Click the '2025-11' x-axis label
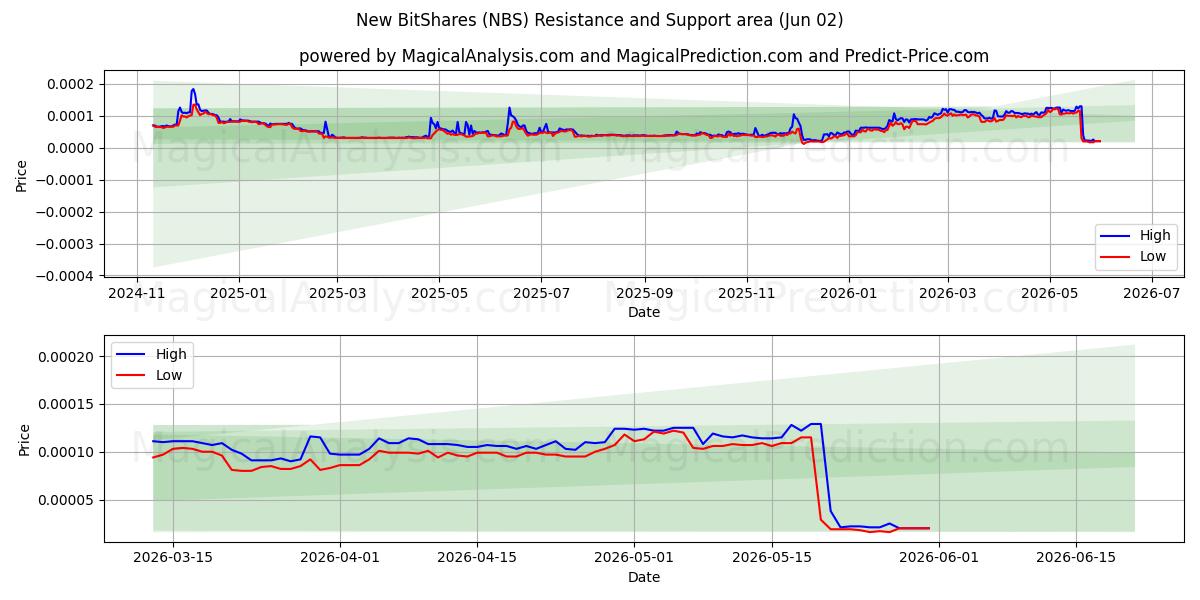 pyautogui.click(x=746, y=294)
